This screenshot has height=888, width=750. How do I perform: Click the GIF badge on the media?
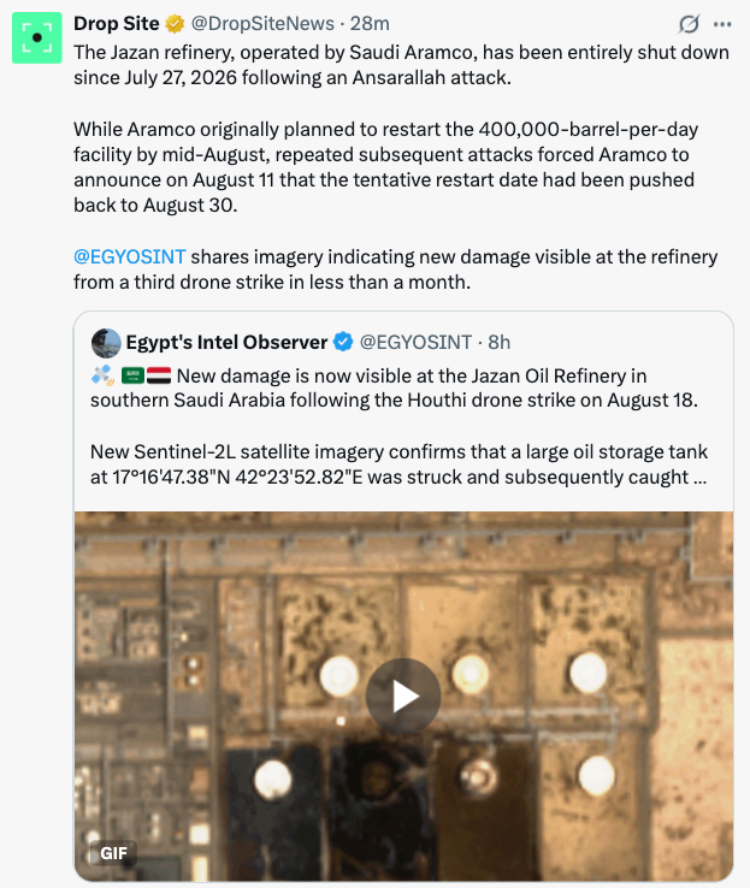tap(113, 853)
